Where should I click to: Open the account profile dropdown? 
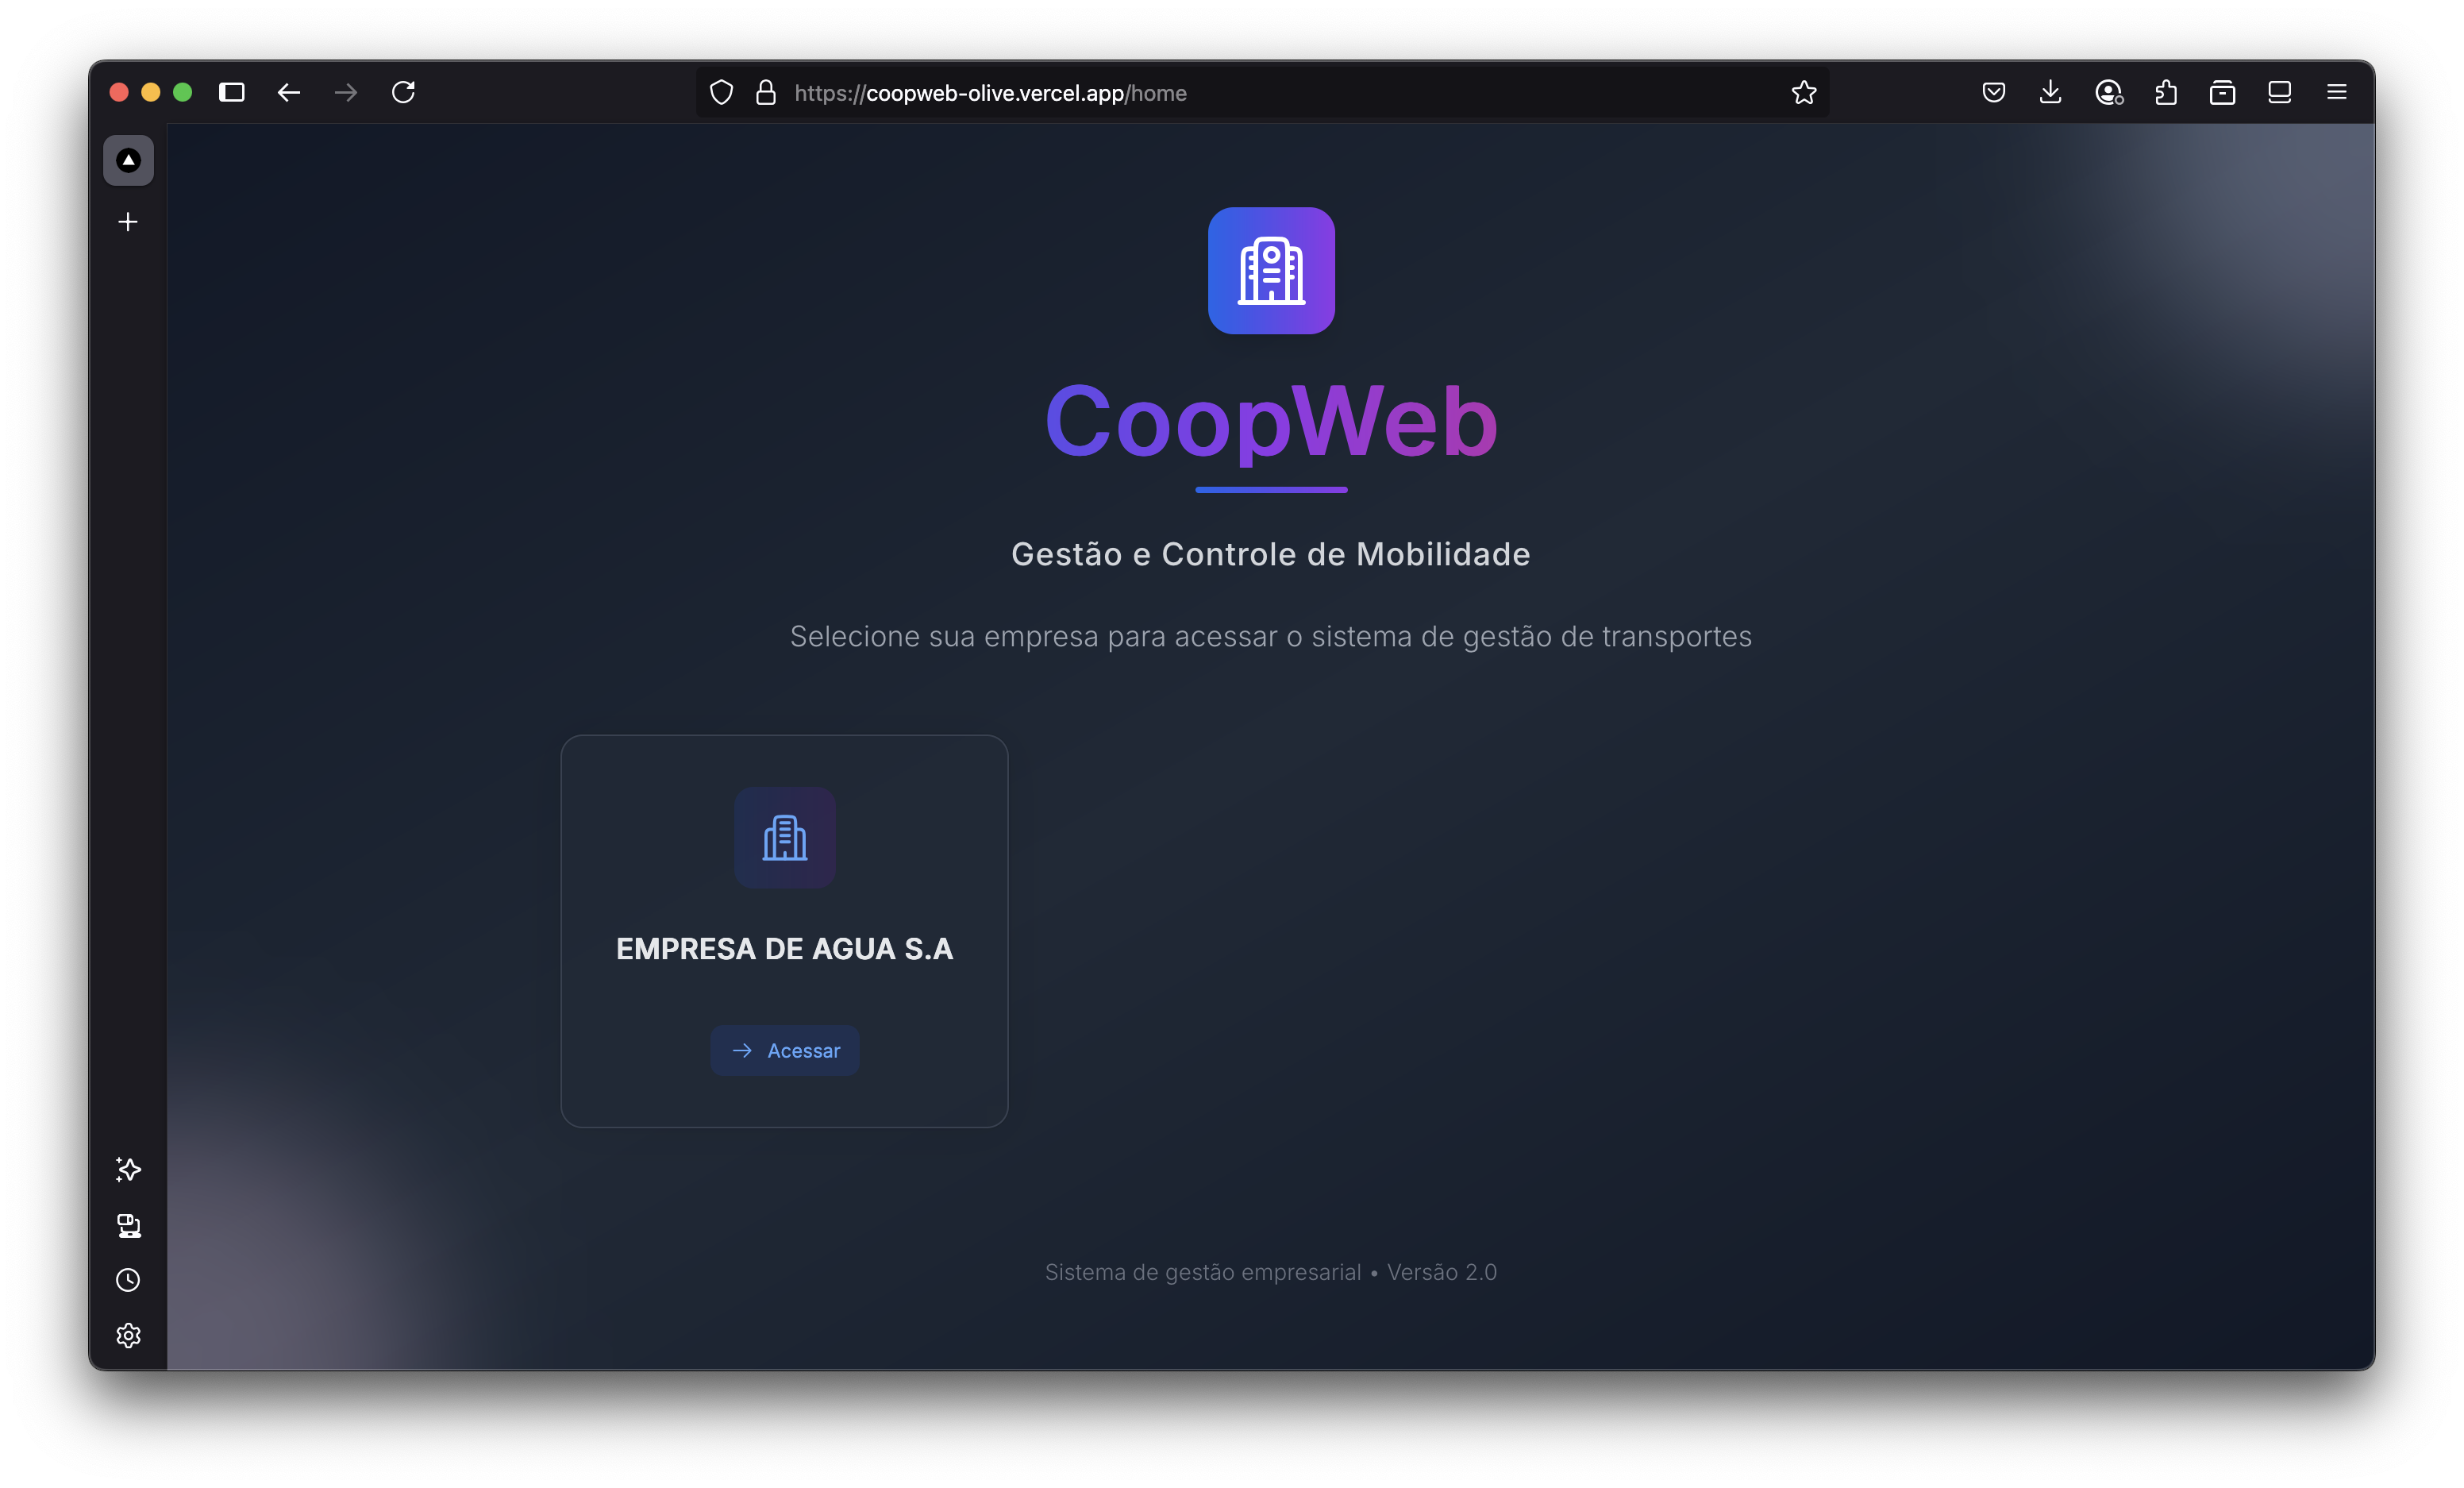2109,92
